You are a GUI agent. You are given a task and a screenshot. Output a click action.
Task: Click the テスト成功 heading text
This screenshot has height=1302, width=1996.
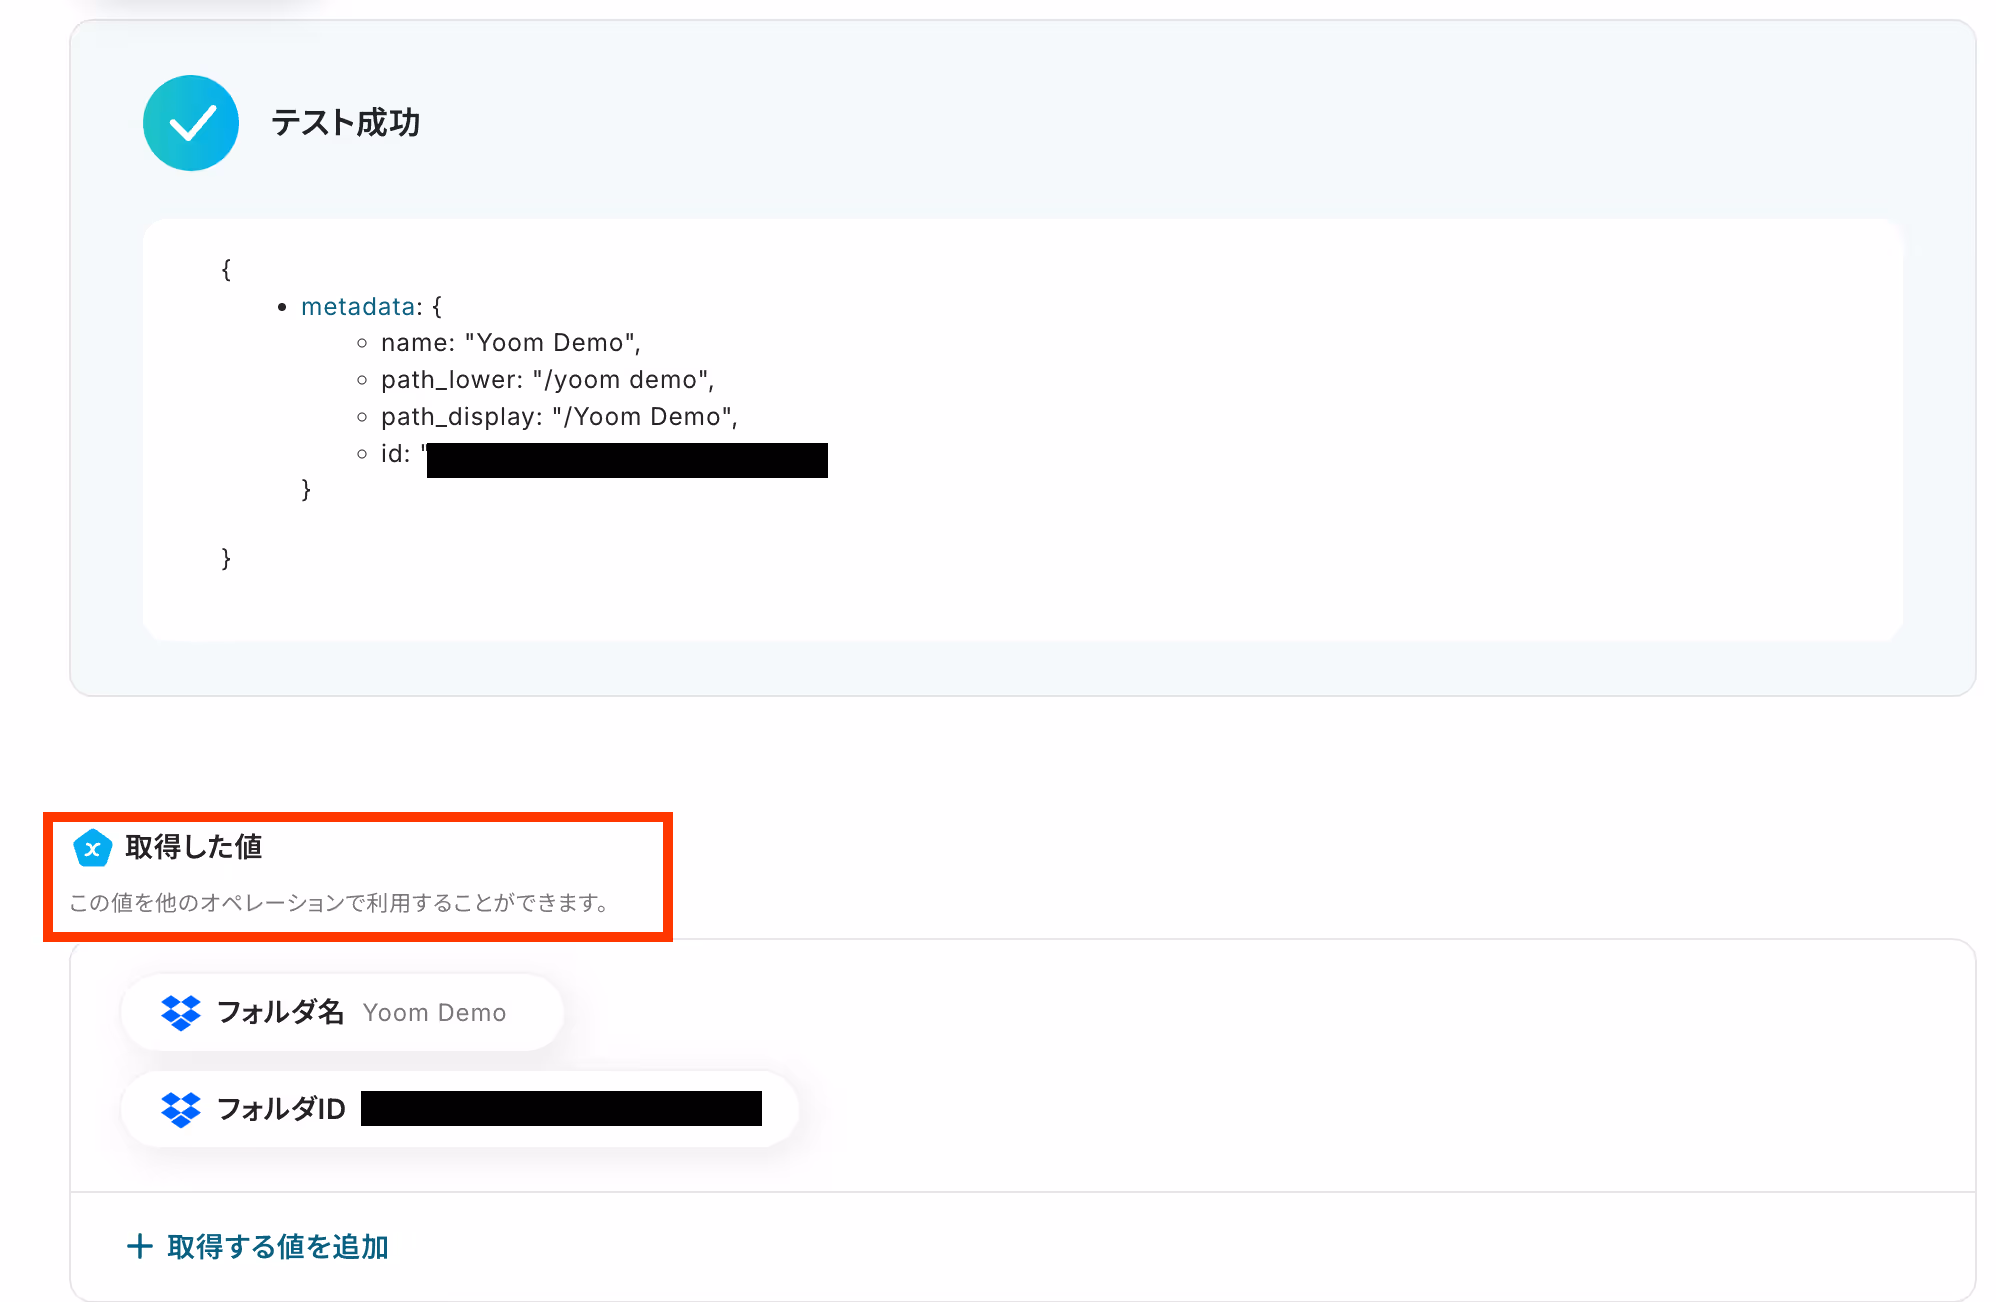click(345, 123)
